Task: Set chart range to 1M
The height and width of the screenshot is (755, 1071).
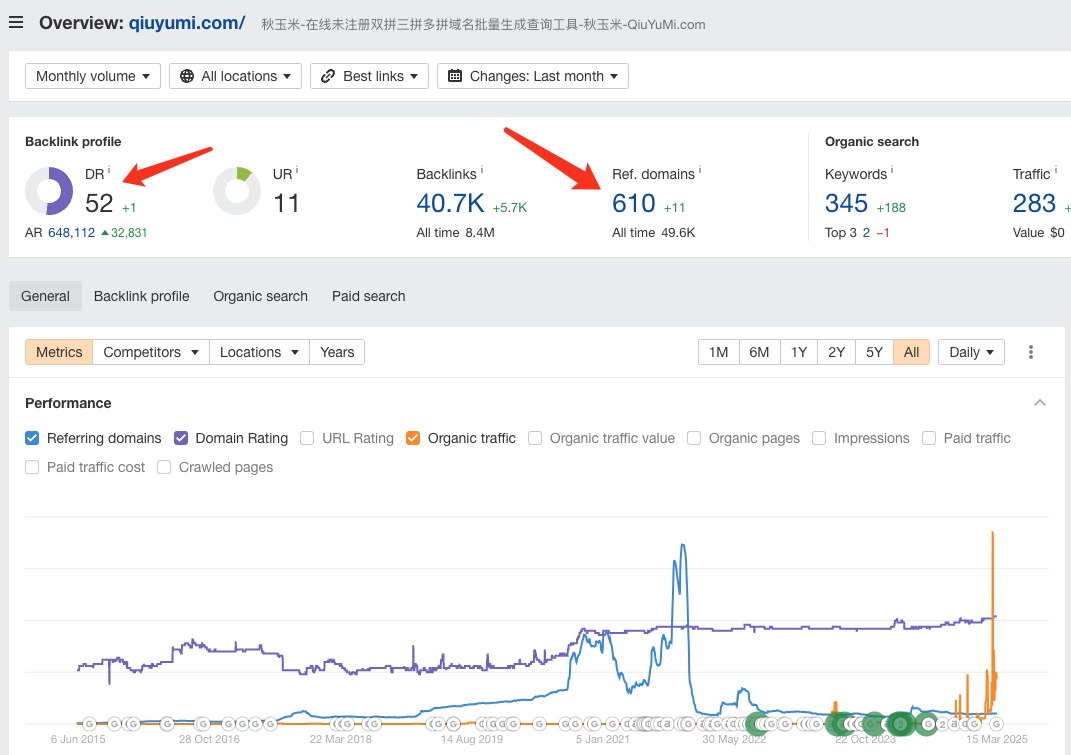Action: click(x=719, y=352)
